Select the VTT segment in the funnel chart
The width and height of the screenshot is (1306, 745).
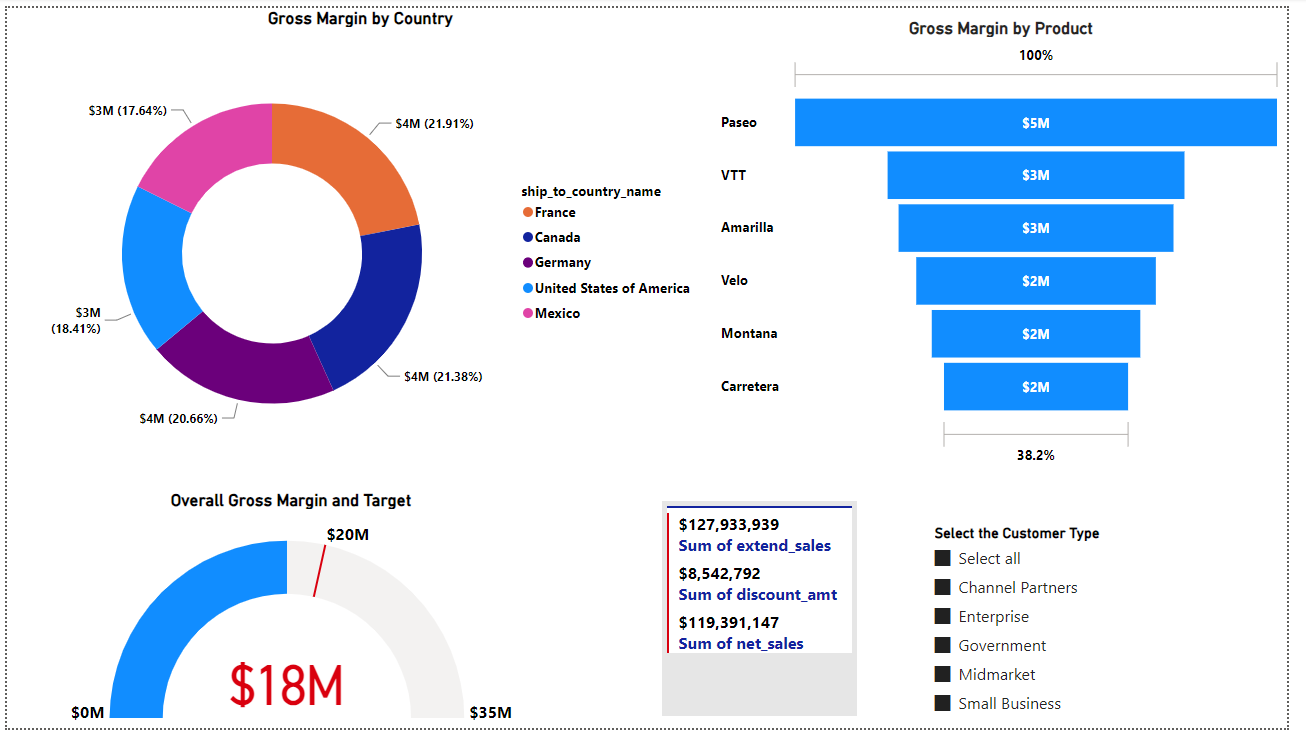(1035, 175)
